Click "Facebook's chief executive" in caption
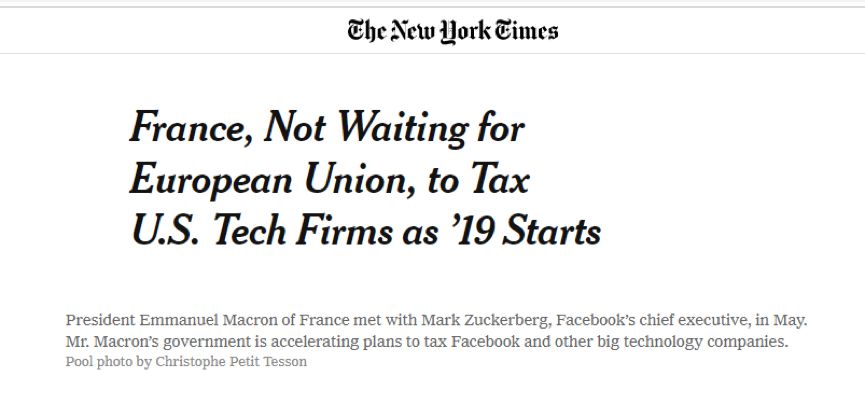Viewport: 865px width, 404px height. (x=652, y=321)
